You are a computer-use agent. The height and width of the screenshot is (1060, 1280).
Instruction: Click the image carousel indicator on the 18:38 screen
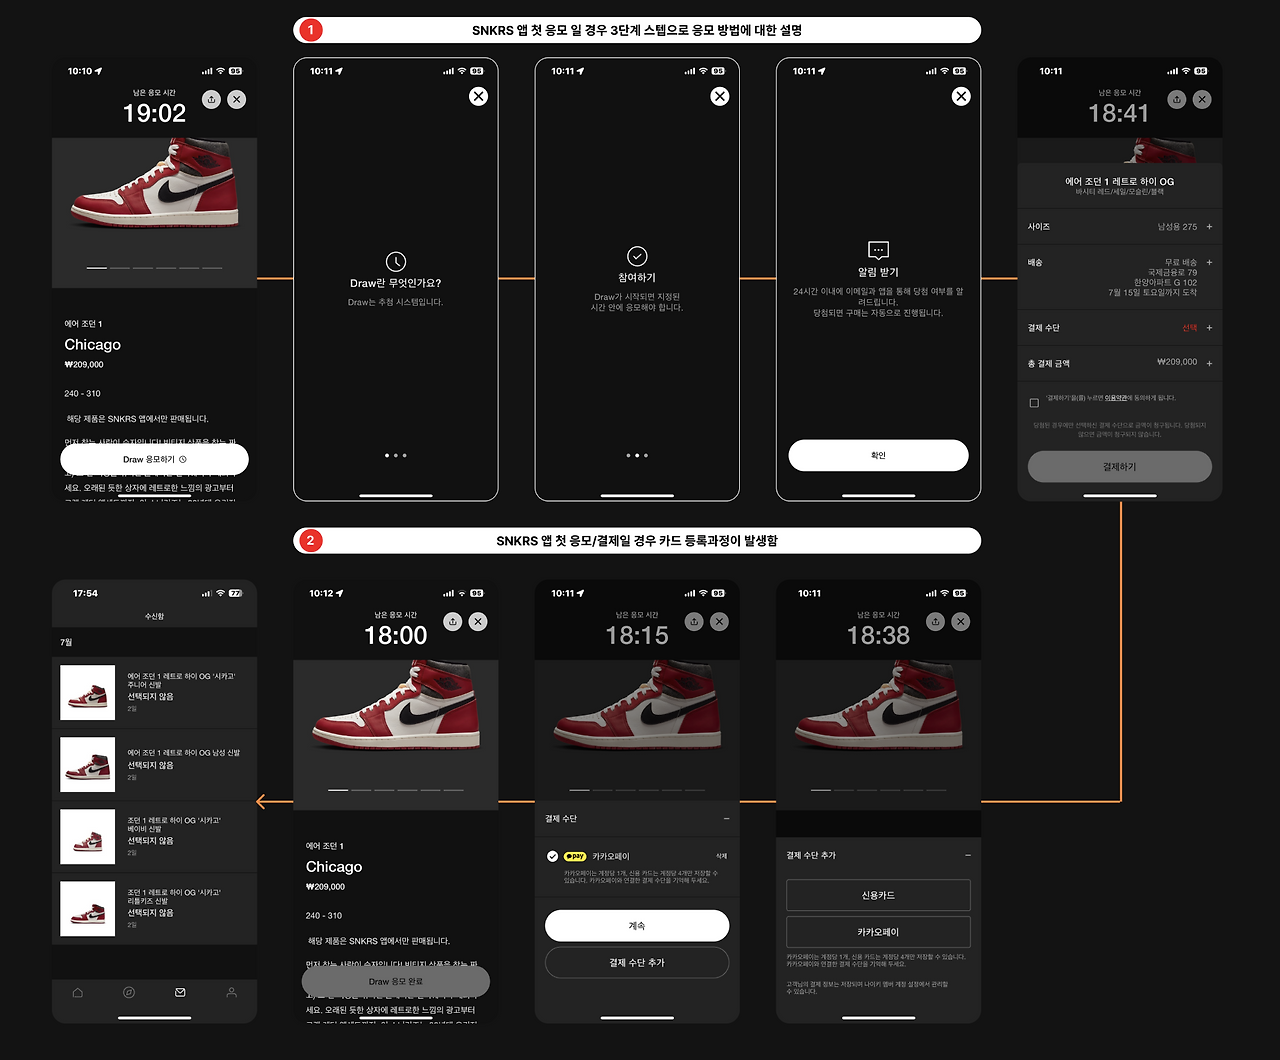tap(878, 790)
